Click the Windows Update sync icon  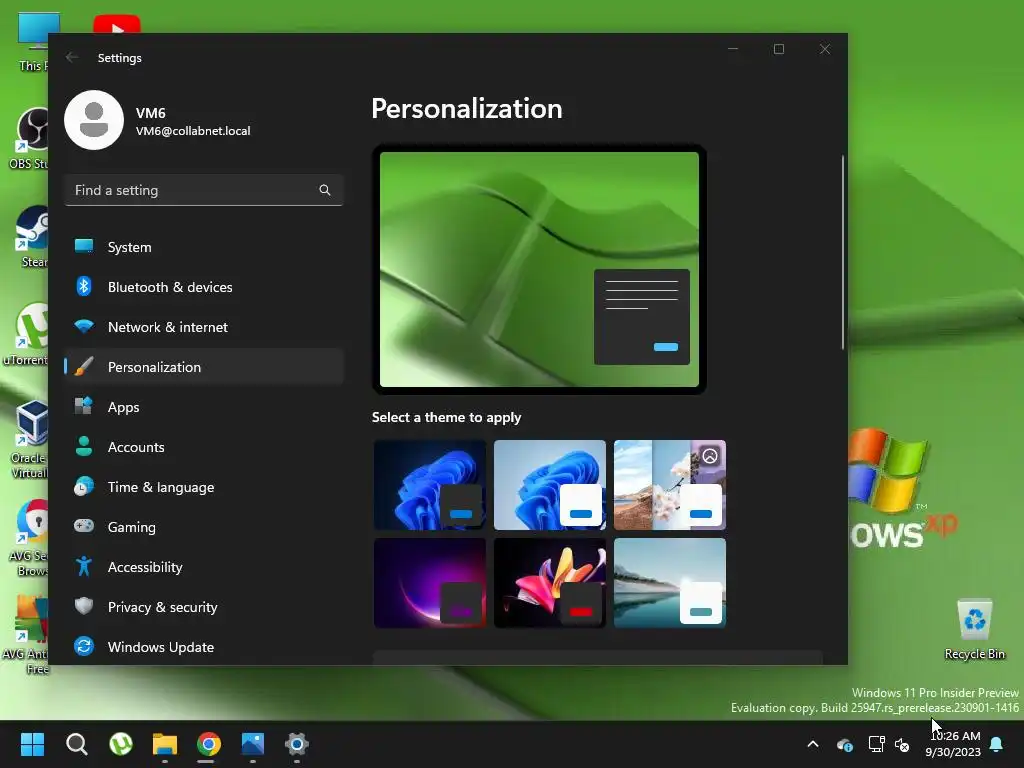(x=84, y=646)
